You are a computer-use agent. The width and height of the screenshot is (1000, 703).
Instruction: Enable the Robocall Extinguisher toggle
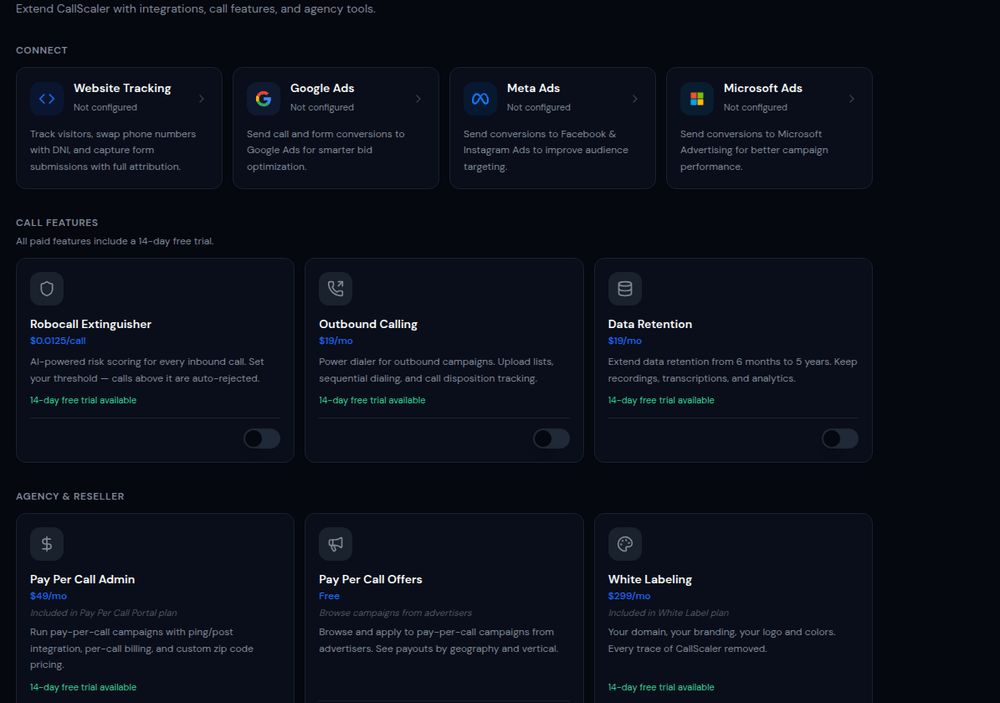pos(262,439)
